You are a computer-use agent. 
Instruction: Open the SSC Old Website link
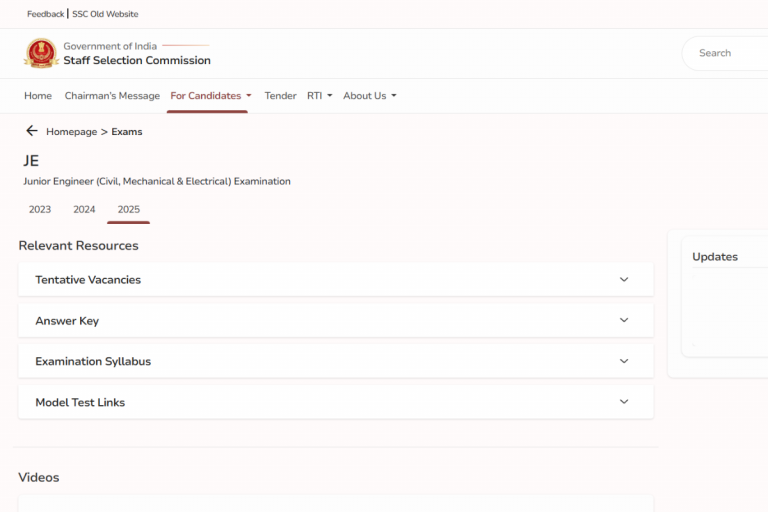[105, 14]
